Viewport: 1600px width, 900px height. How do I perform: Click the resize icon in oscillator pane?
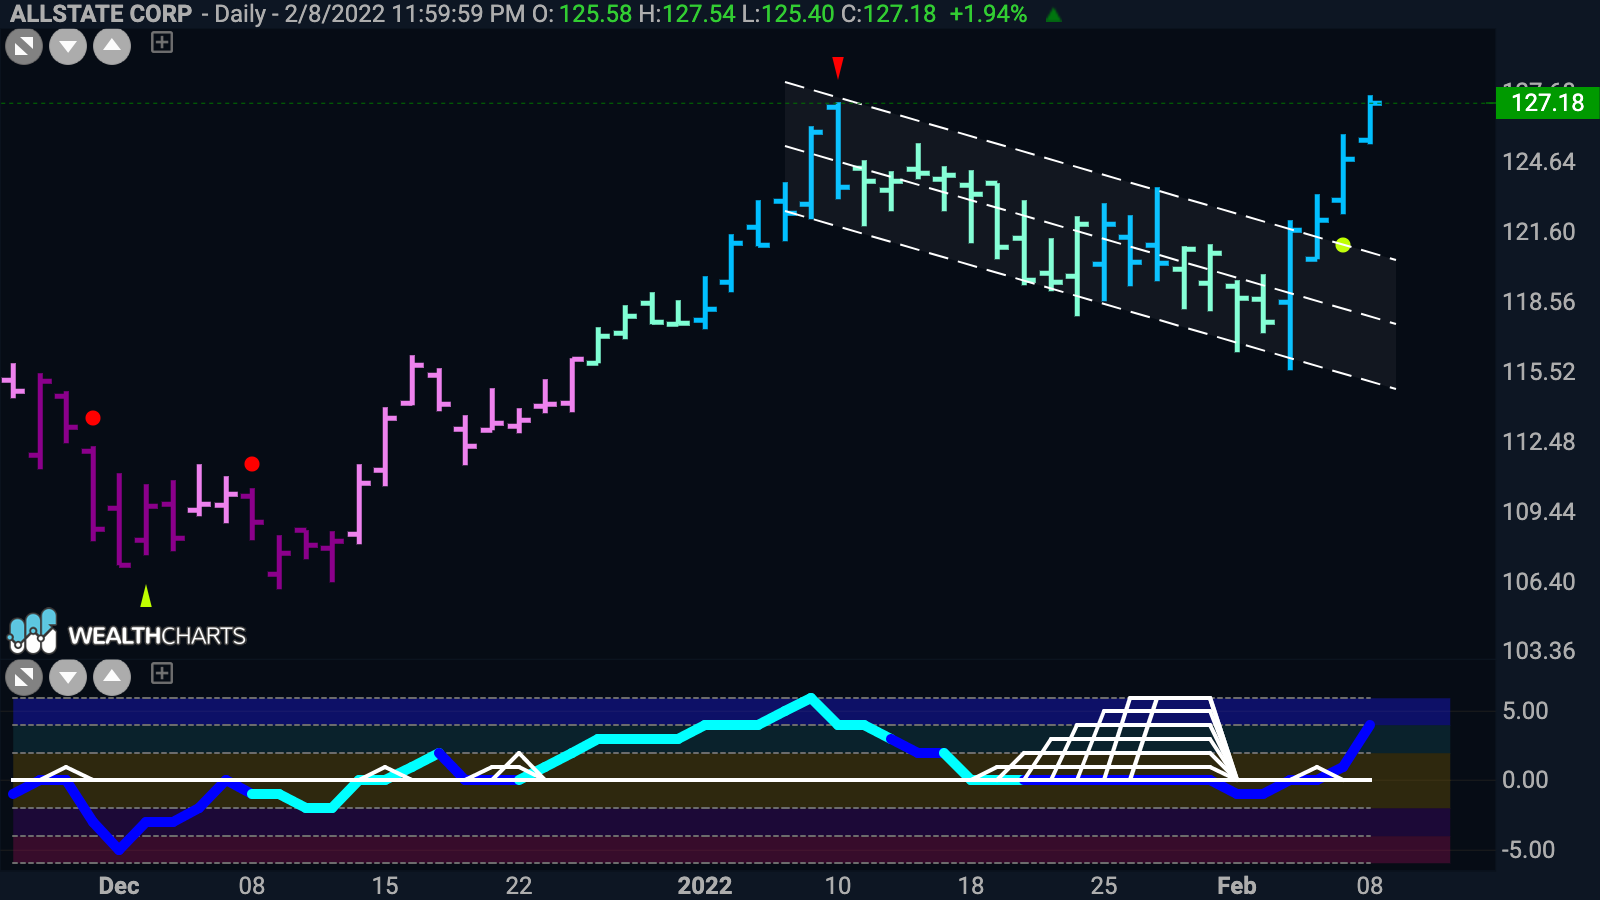[x=24, y=678]
